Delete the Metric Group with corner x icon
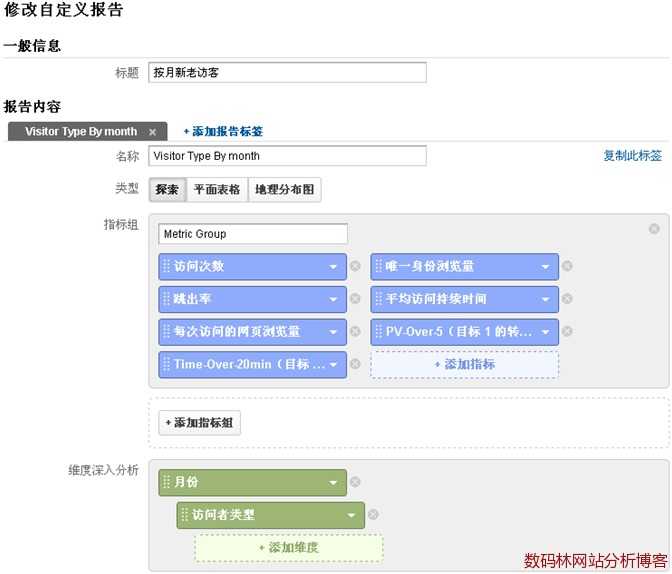Image resolution: width=672 pixels, height=574 pixels. point(654,228)
